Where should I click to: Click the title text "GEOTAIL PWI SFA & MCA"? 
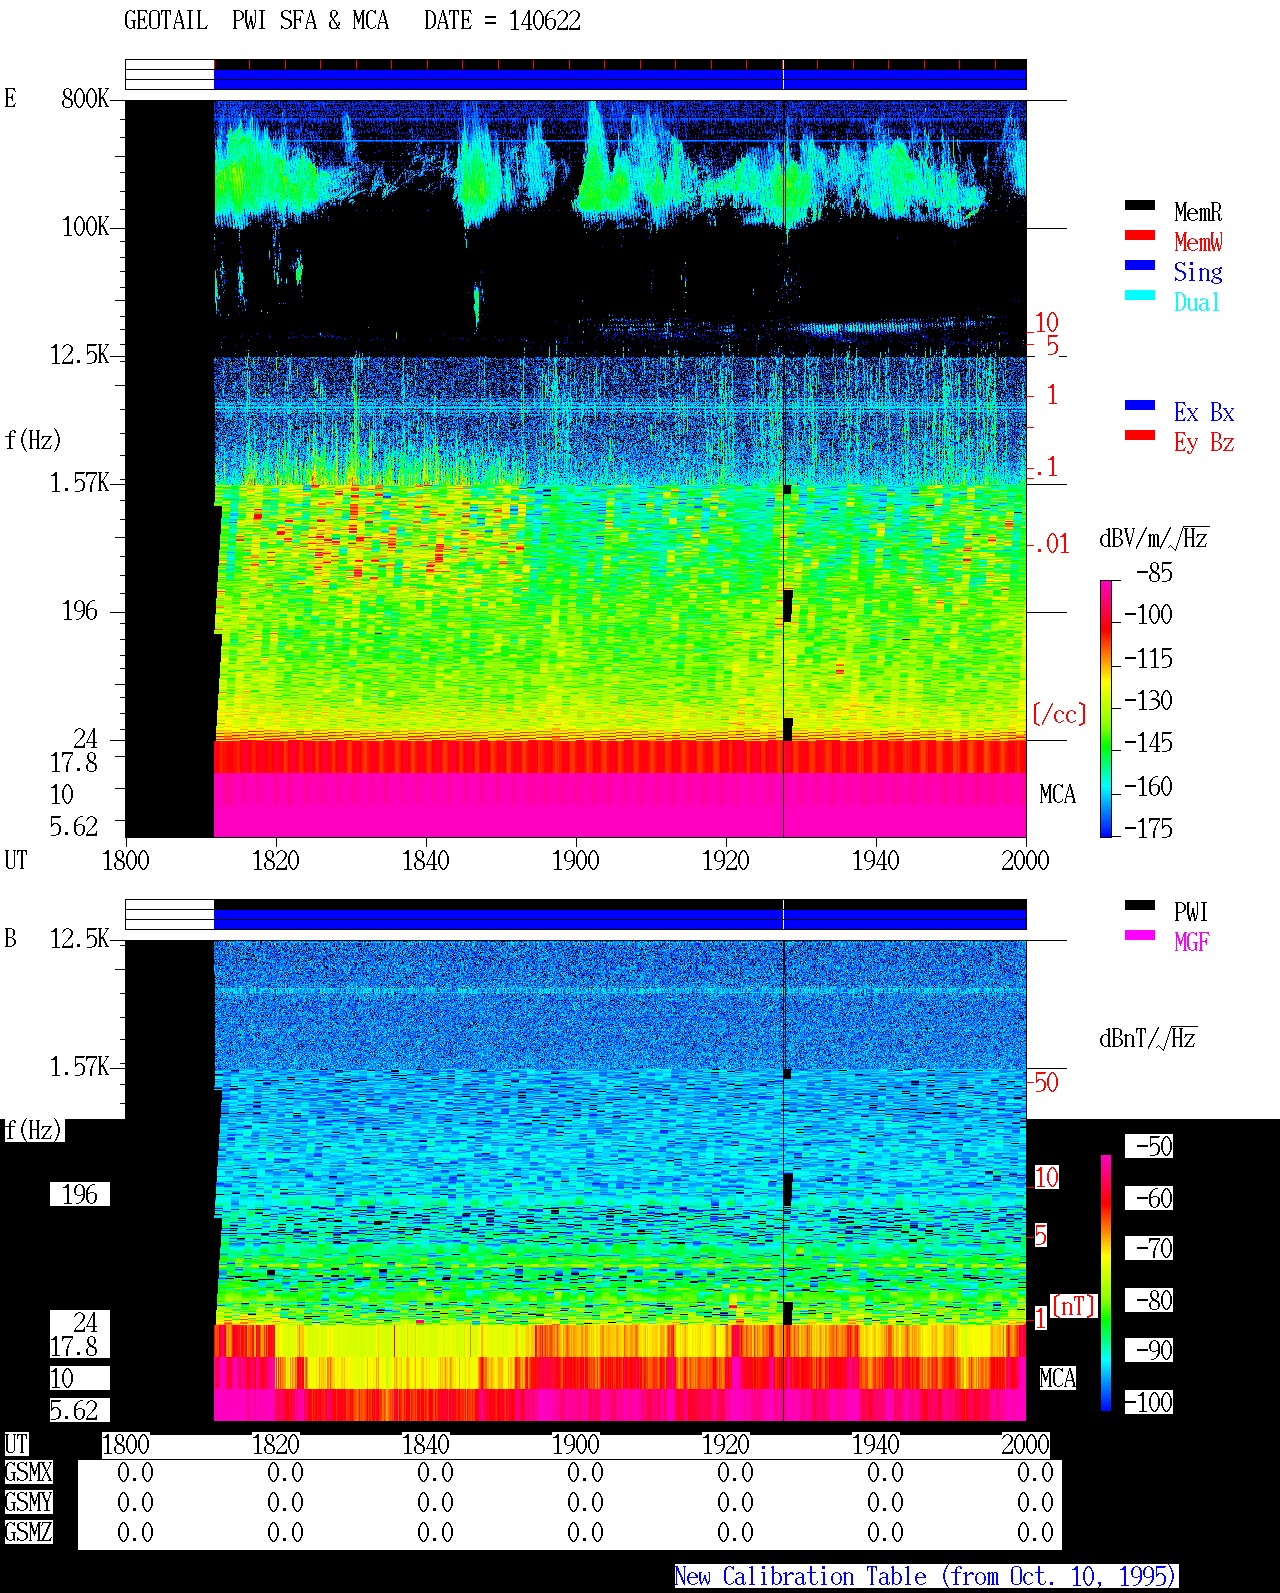click(256, 21)
